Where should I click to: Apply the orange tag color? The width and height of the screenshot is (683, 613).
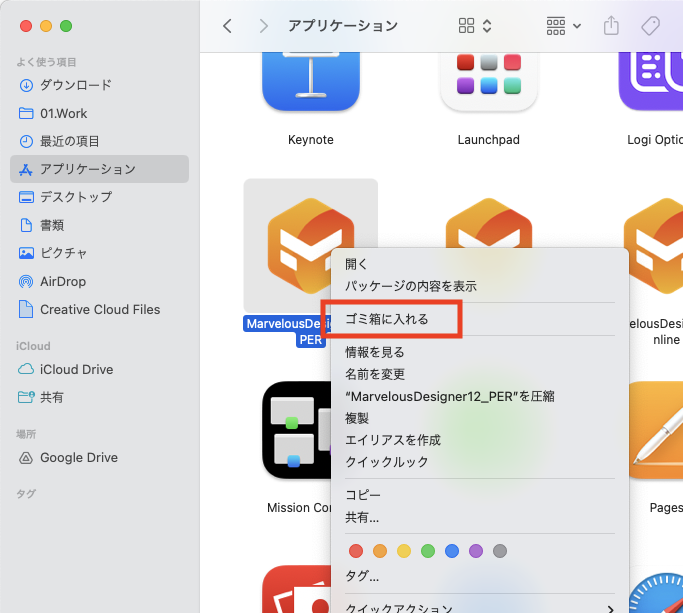point(380,551)
